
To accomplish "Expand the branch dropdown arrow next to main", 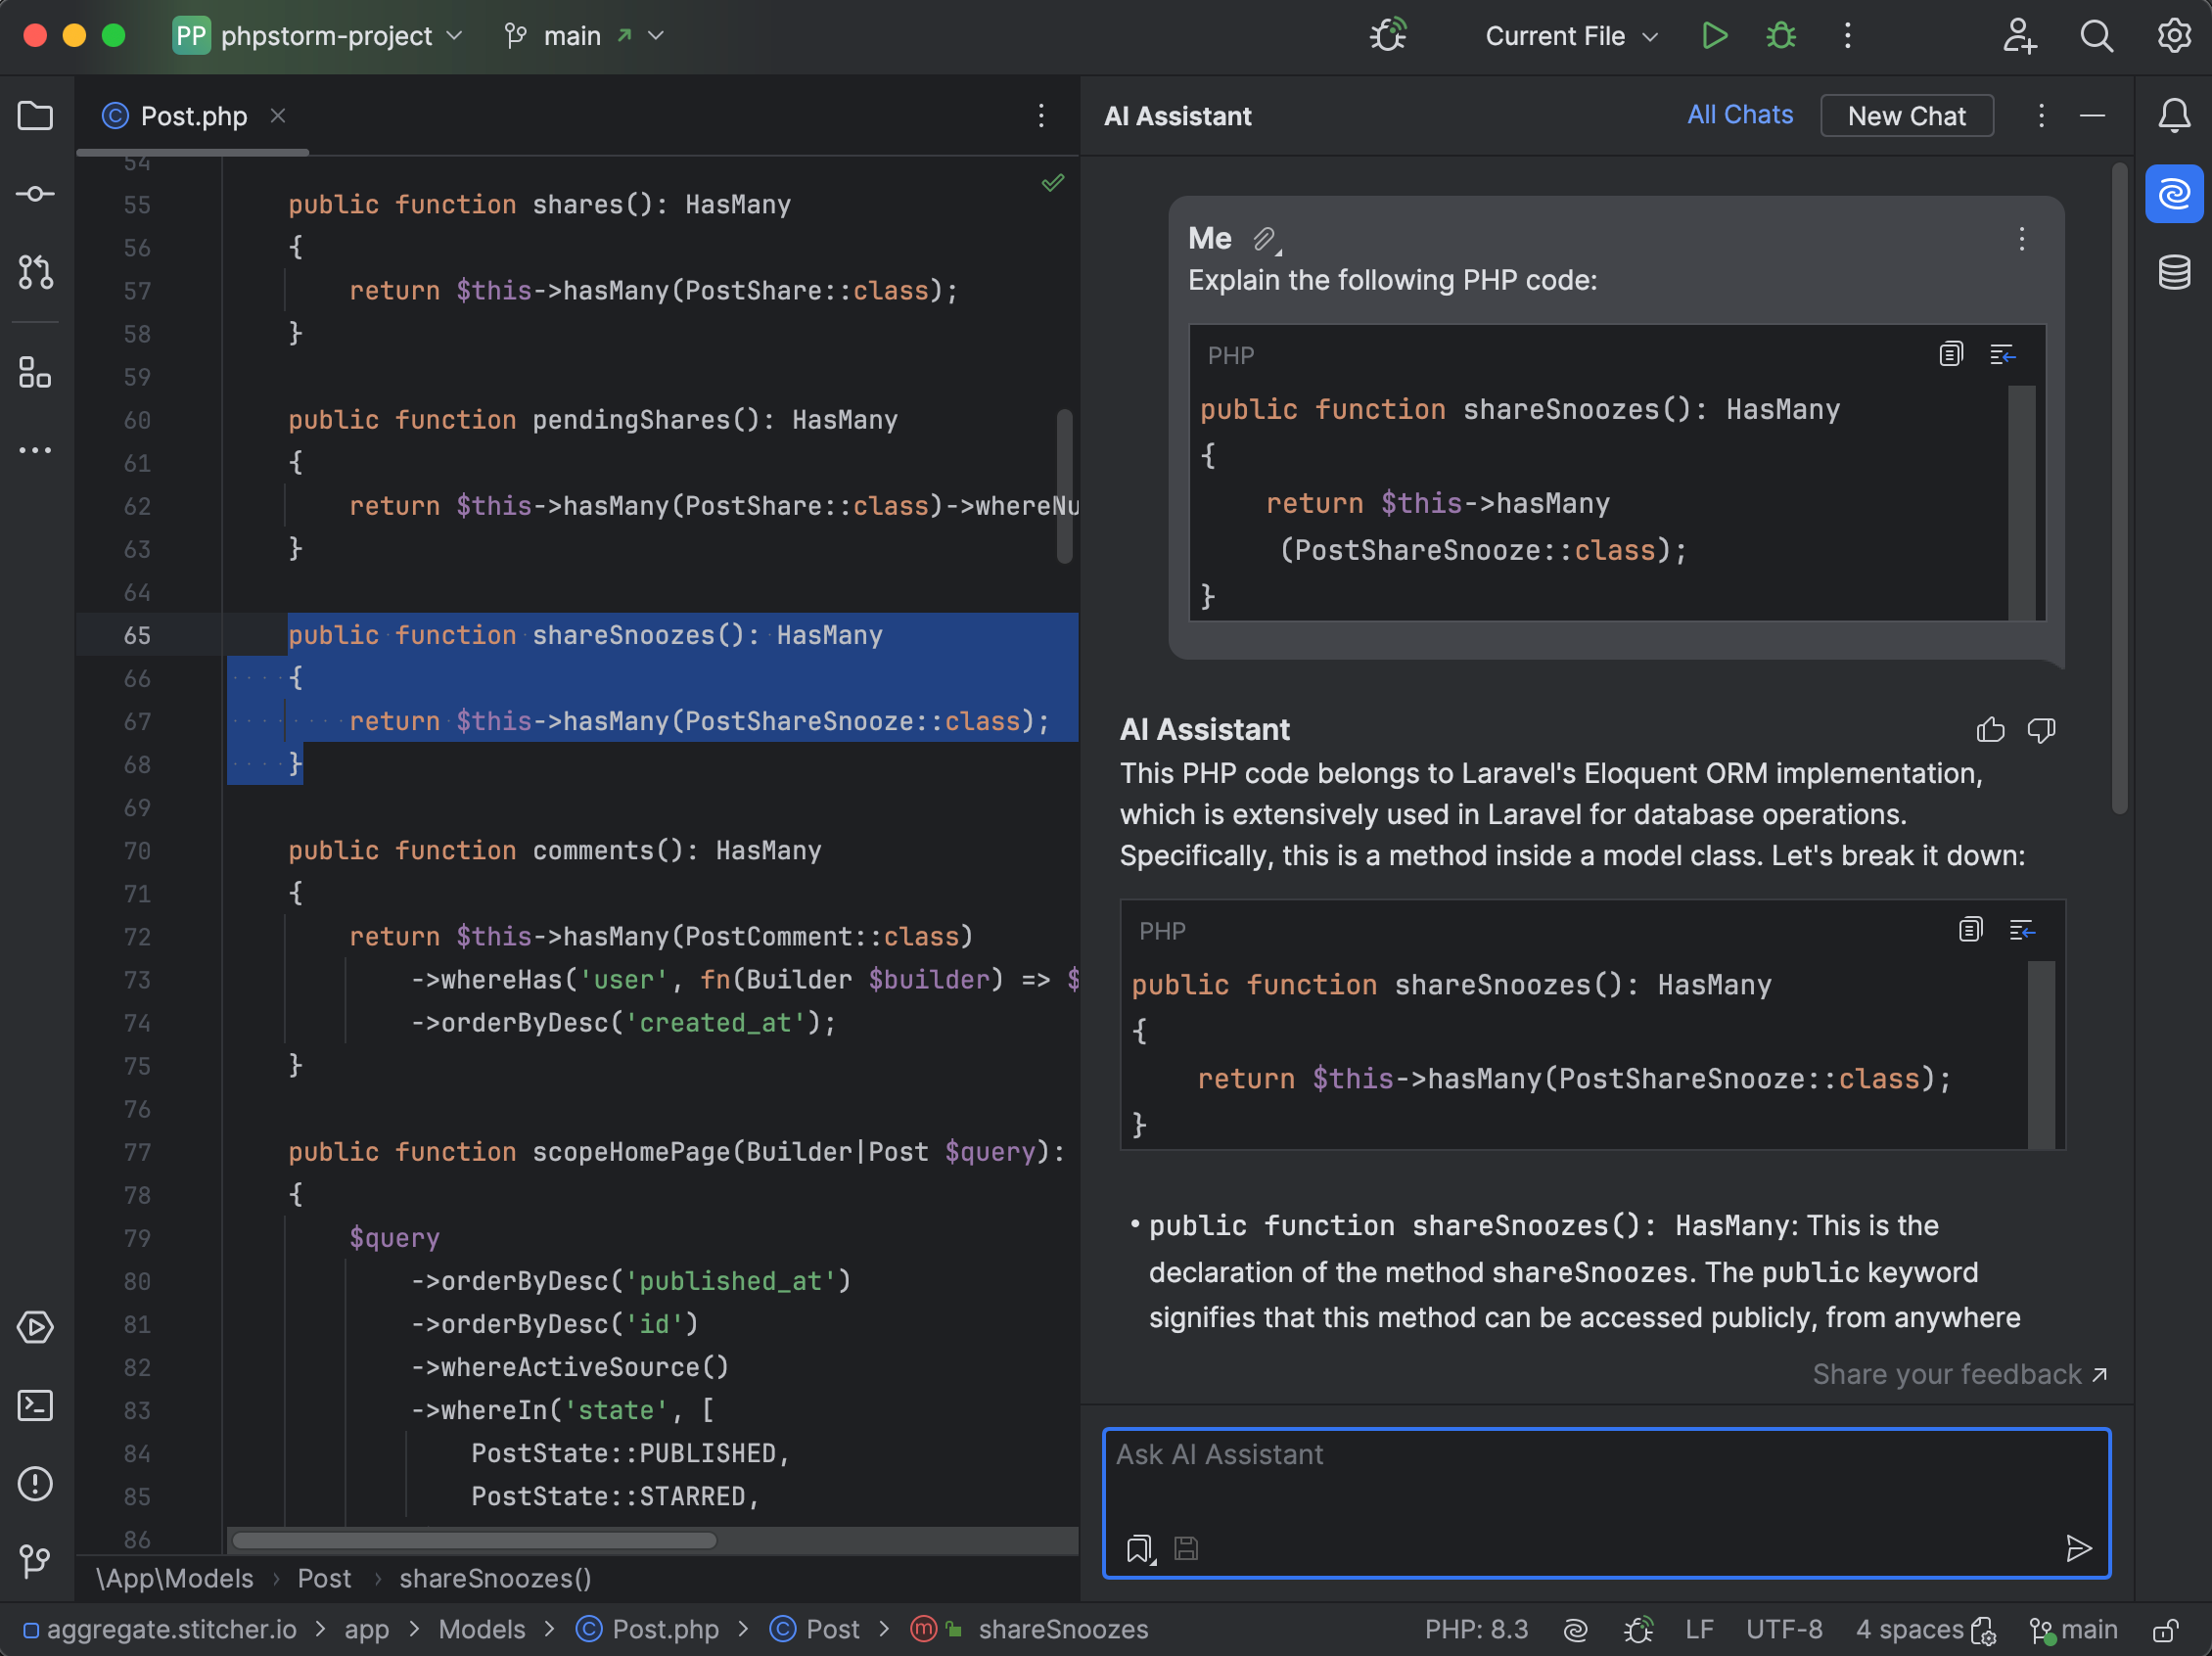I will [659, 35].
